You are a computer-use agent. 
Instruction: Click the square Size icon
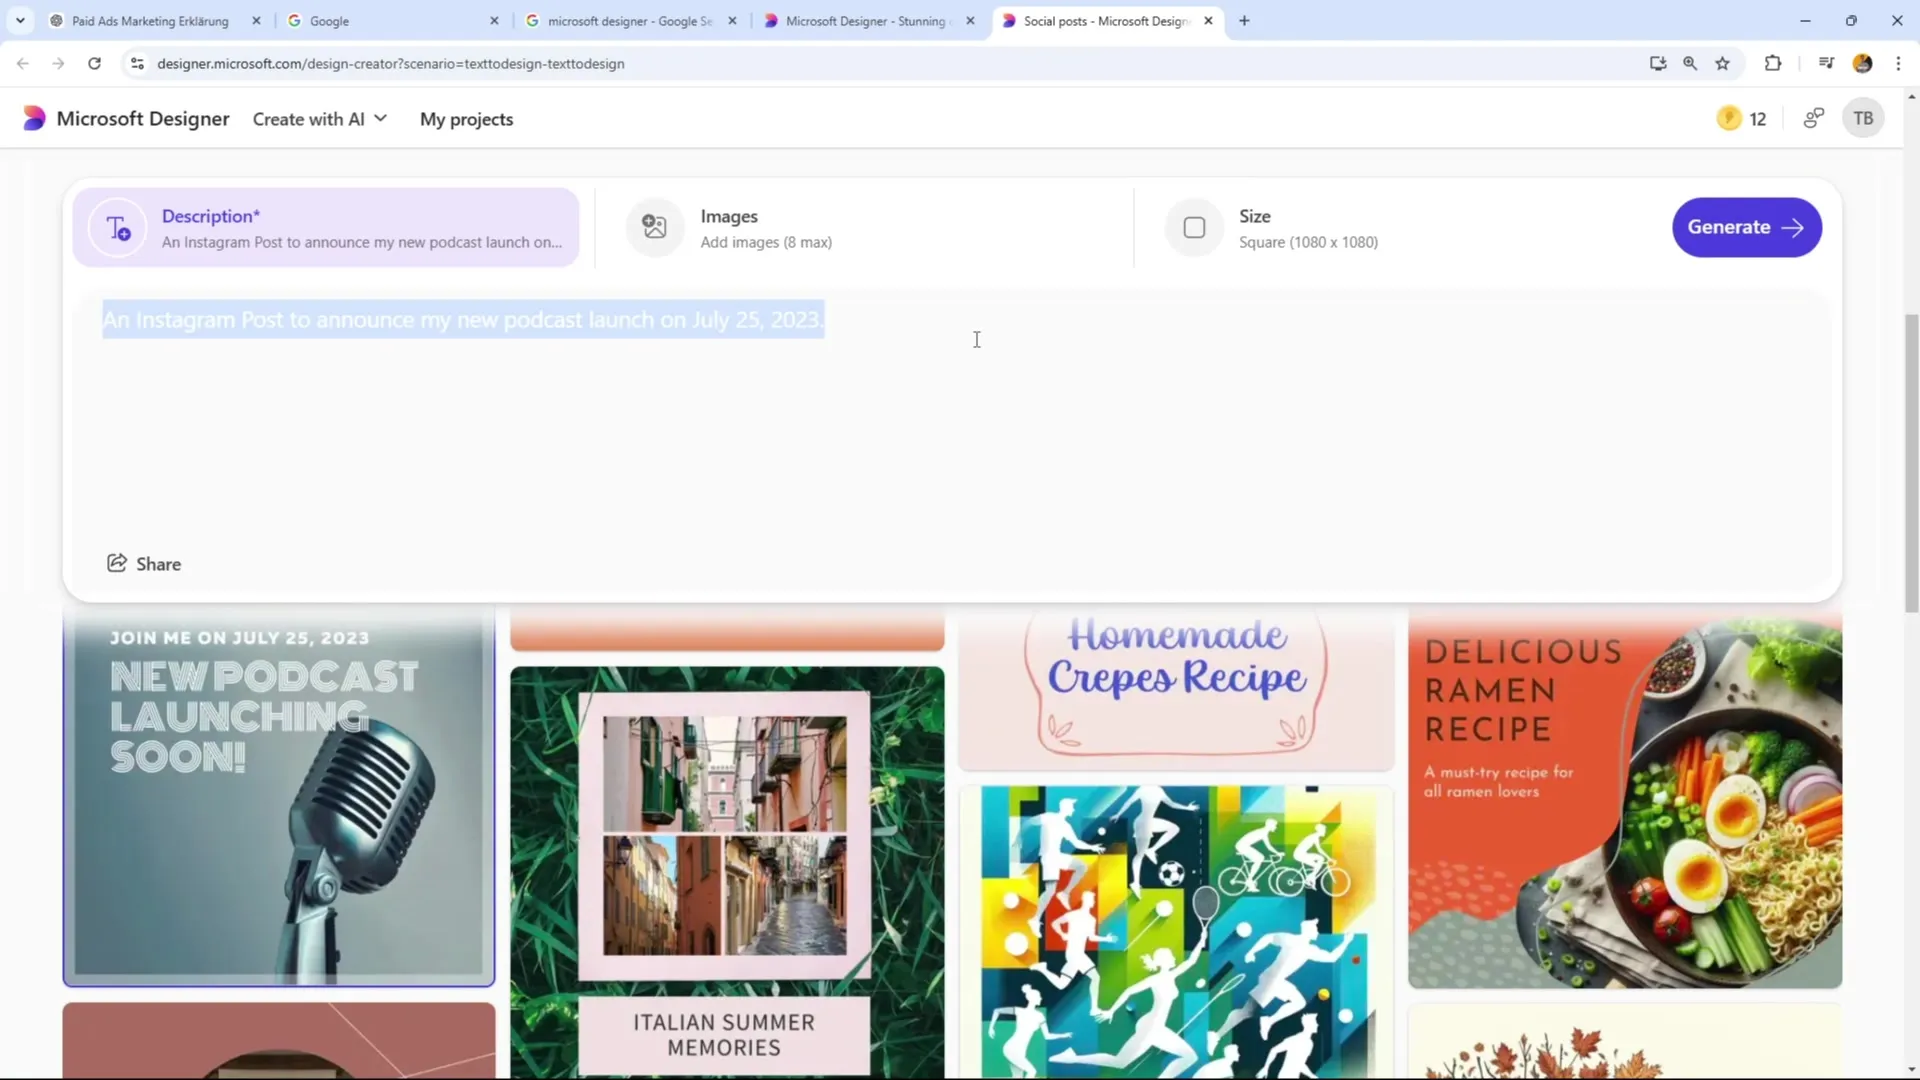coord(1194,228)
